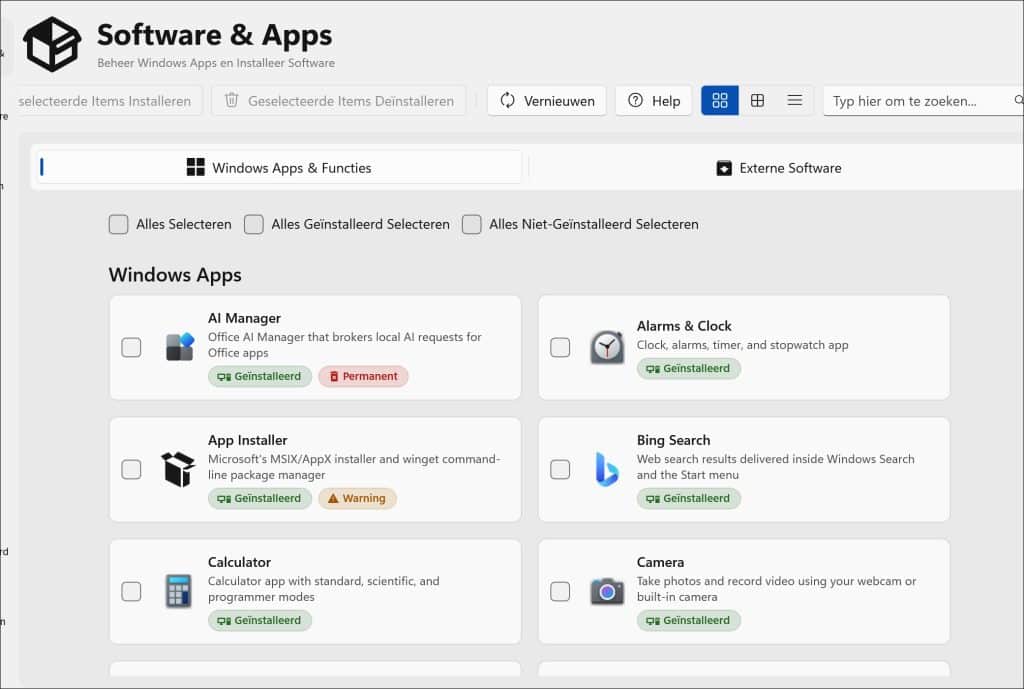Viewport: 1024px width, 689px height.
Task: Select the Bing Search checkbox
Action: [560, 469]
